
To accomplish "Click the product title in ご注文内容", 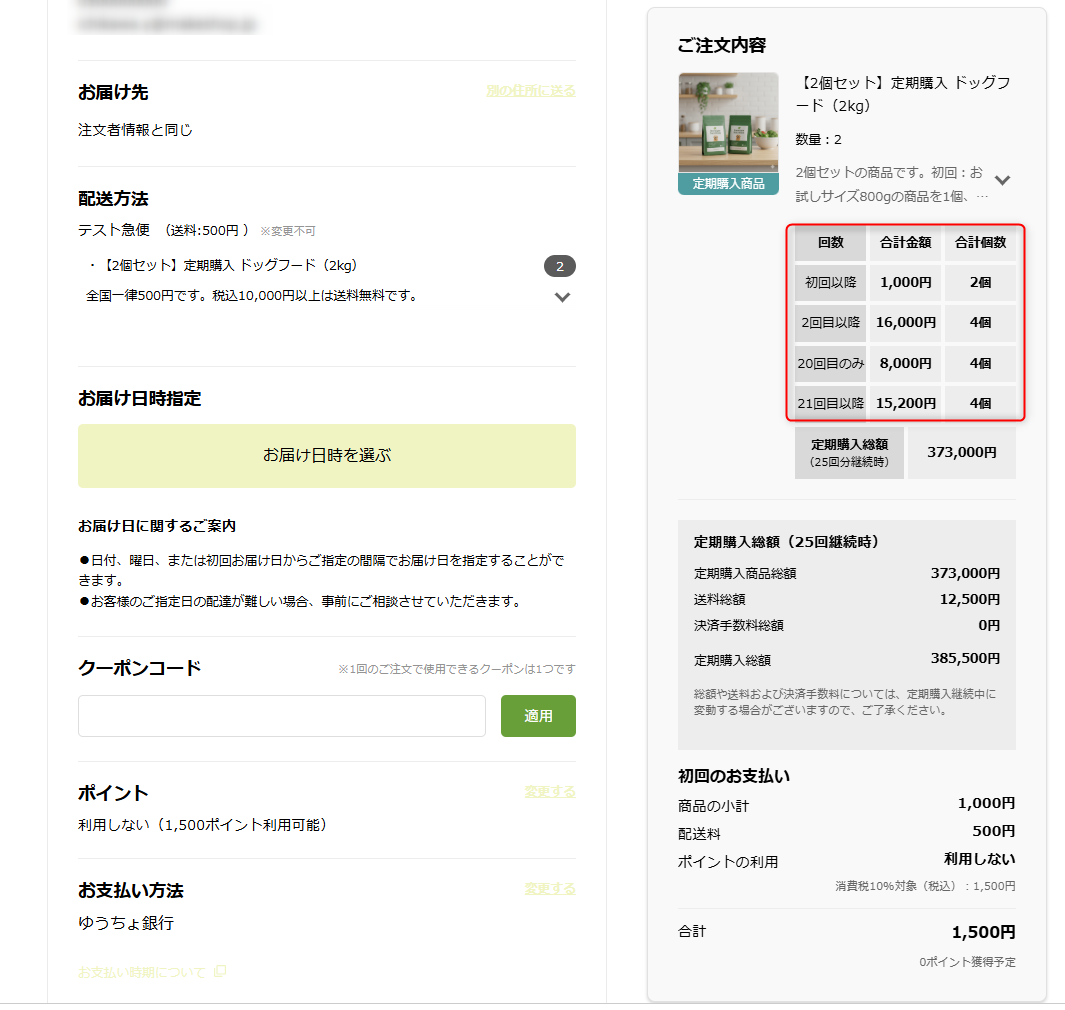I will click(x=904, y=94).
